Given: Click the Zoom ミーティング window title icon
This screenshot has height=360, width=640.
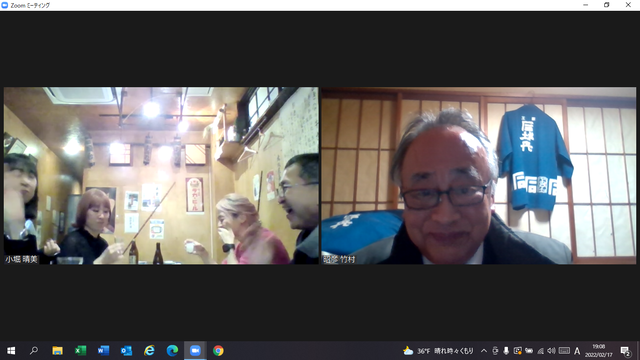Looking at the screenshot, I should coord(4,5).
